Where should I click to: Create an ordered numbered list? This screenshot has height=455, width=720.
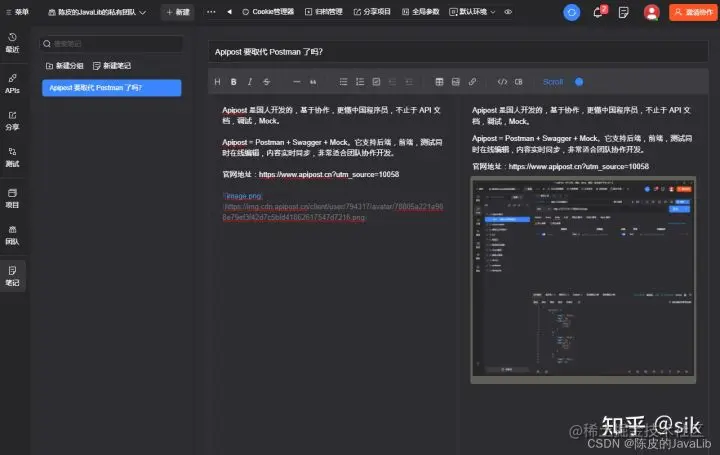tap(360, 82)
